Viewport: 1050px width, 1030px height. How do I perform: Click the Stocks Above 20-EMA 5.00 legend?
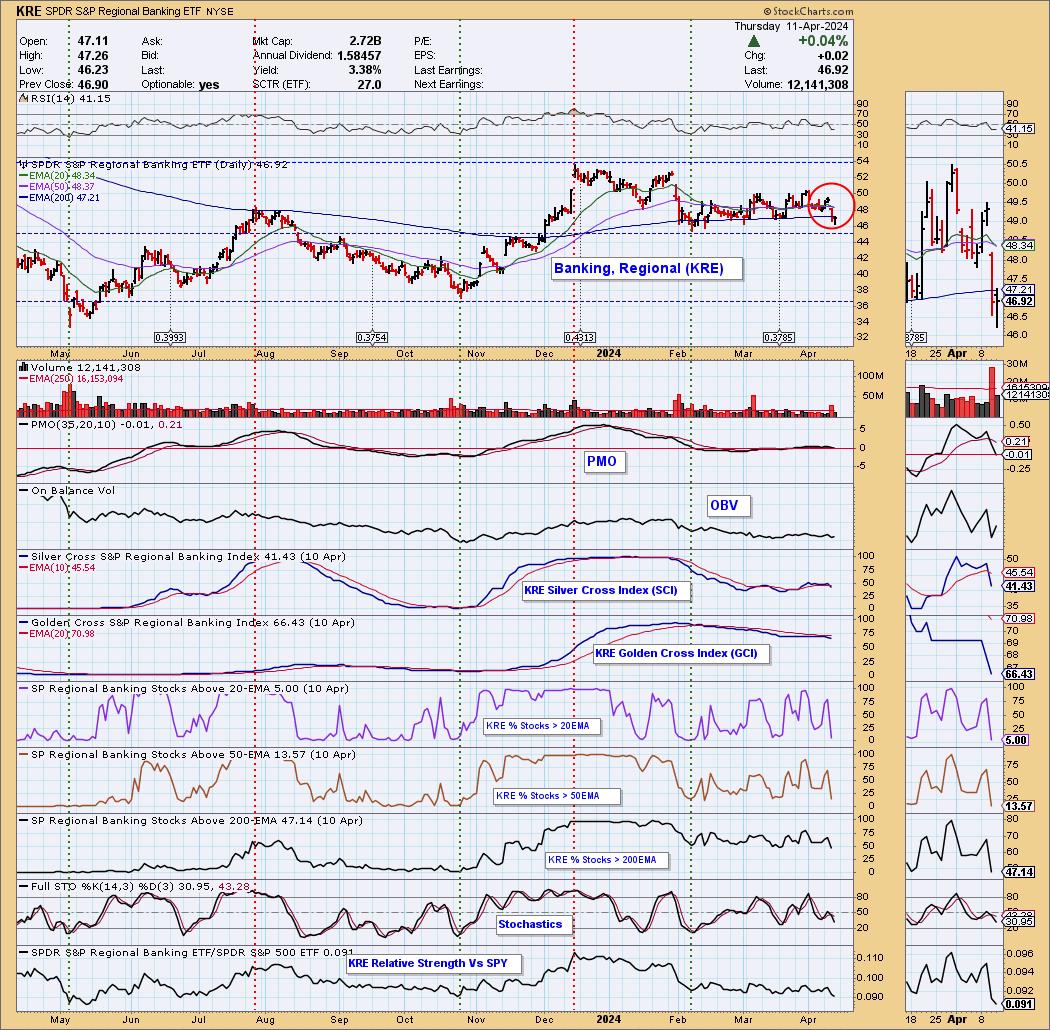[183, 688]
